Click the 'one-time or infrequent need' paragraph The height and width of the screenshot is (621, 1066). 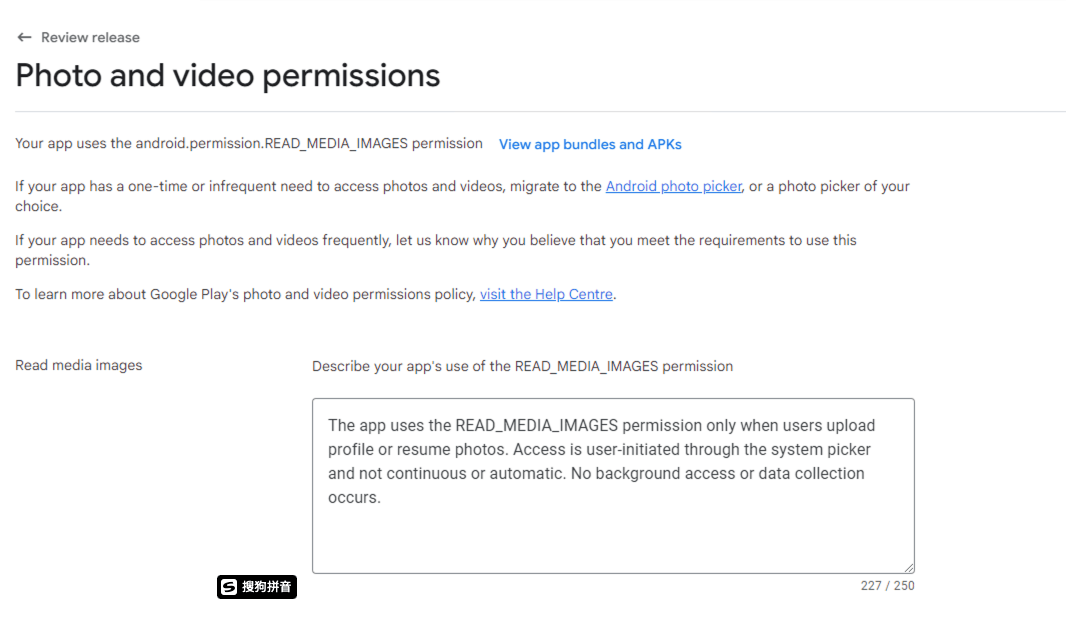[x=300, y=186]
